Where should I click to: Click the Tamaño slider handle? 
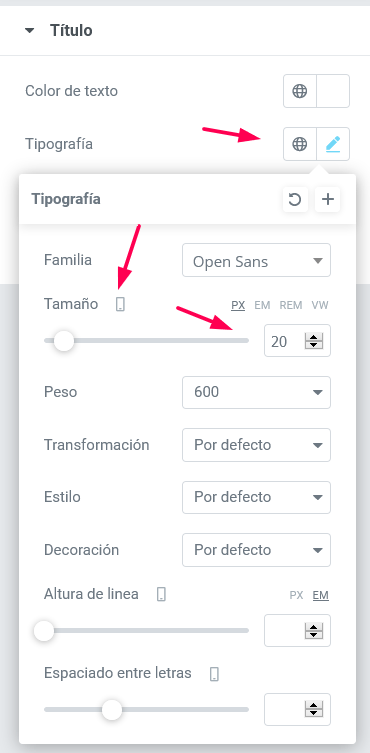(63, 341)
